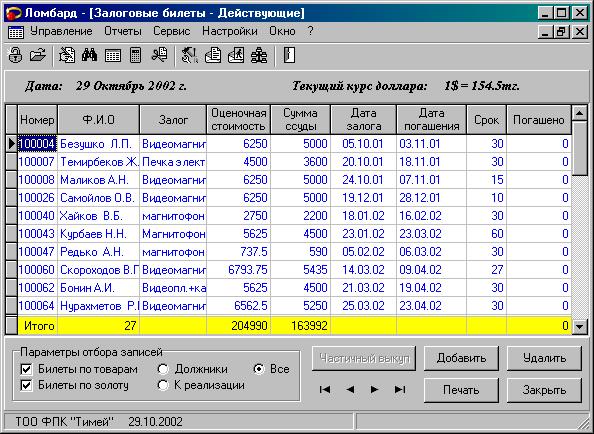
Task: Click the exit door toolbar icon
Action: pyautogui.click(x=289, y=55)
